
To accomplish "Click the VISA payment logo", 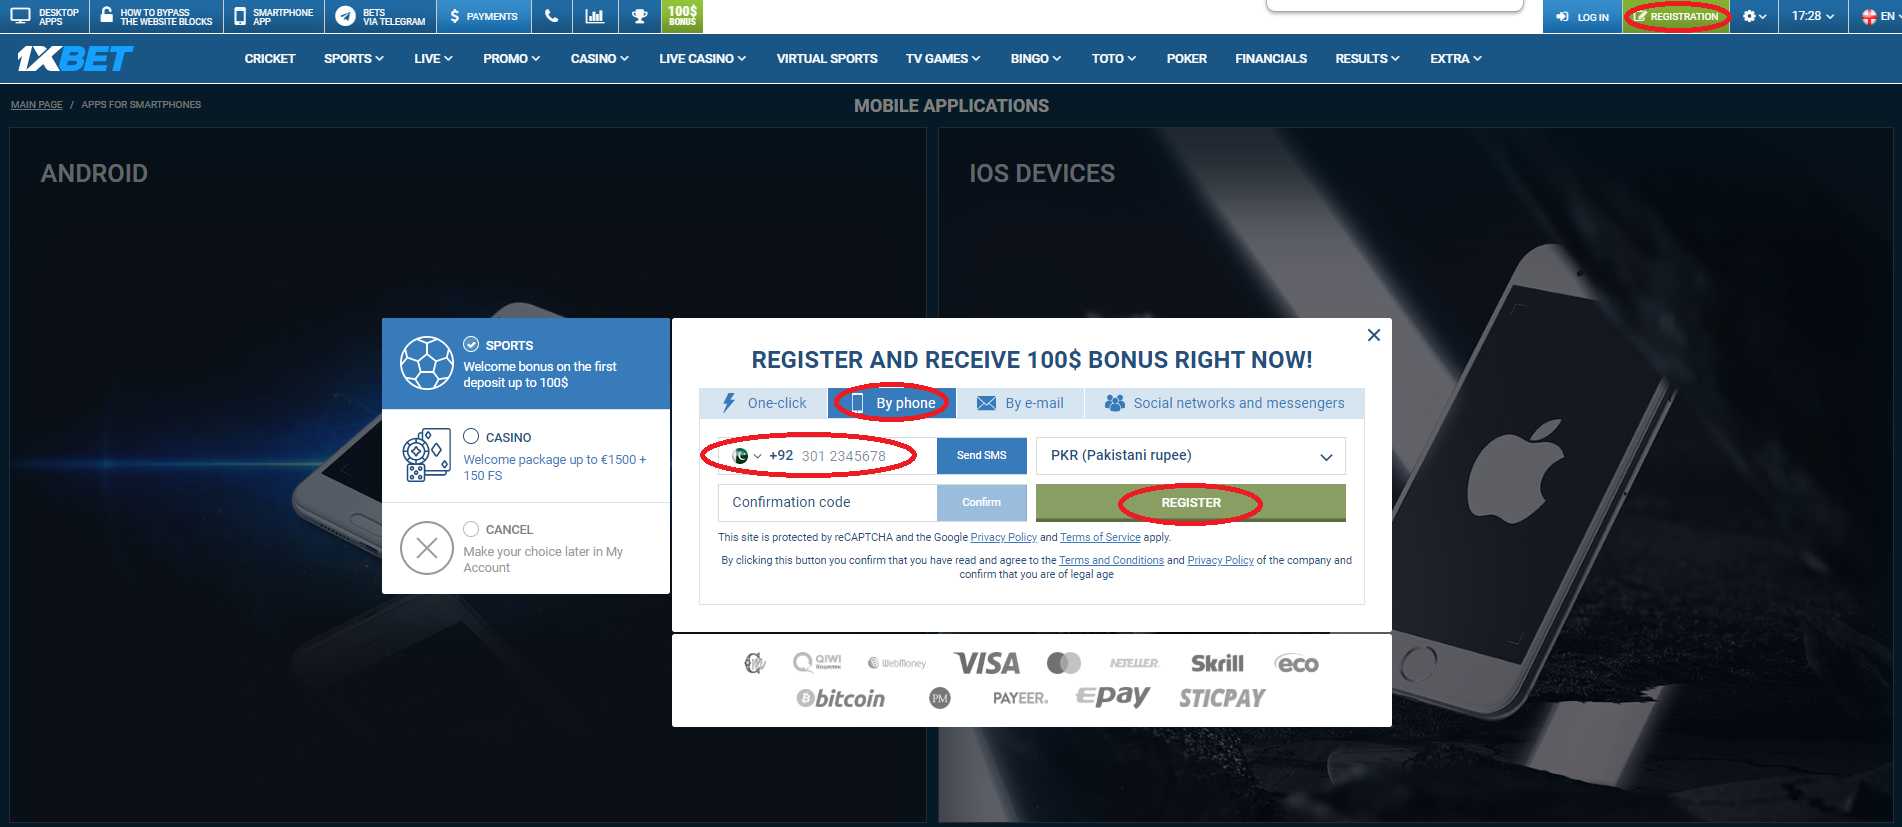I will pyautogui.click(x=987, y=663).
